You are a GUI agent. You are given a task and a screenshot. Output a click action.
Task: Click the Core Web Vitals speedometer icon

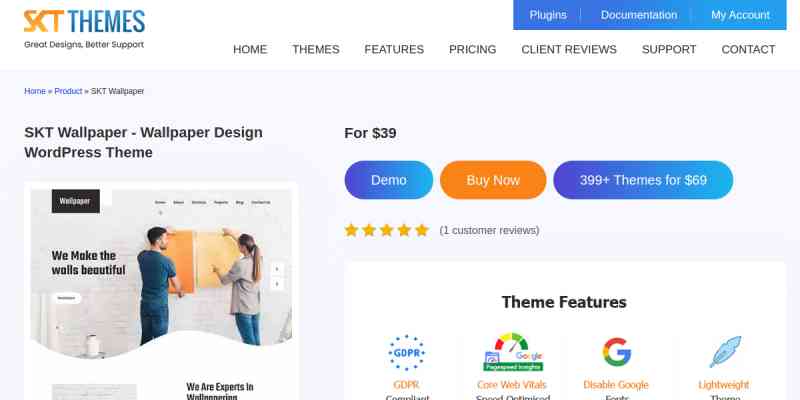click(x=513, y=352)
